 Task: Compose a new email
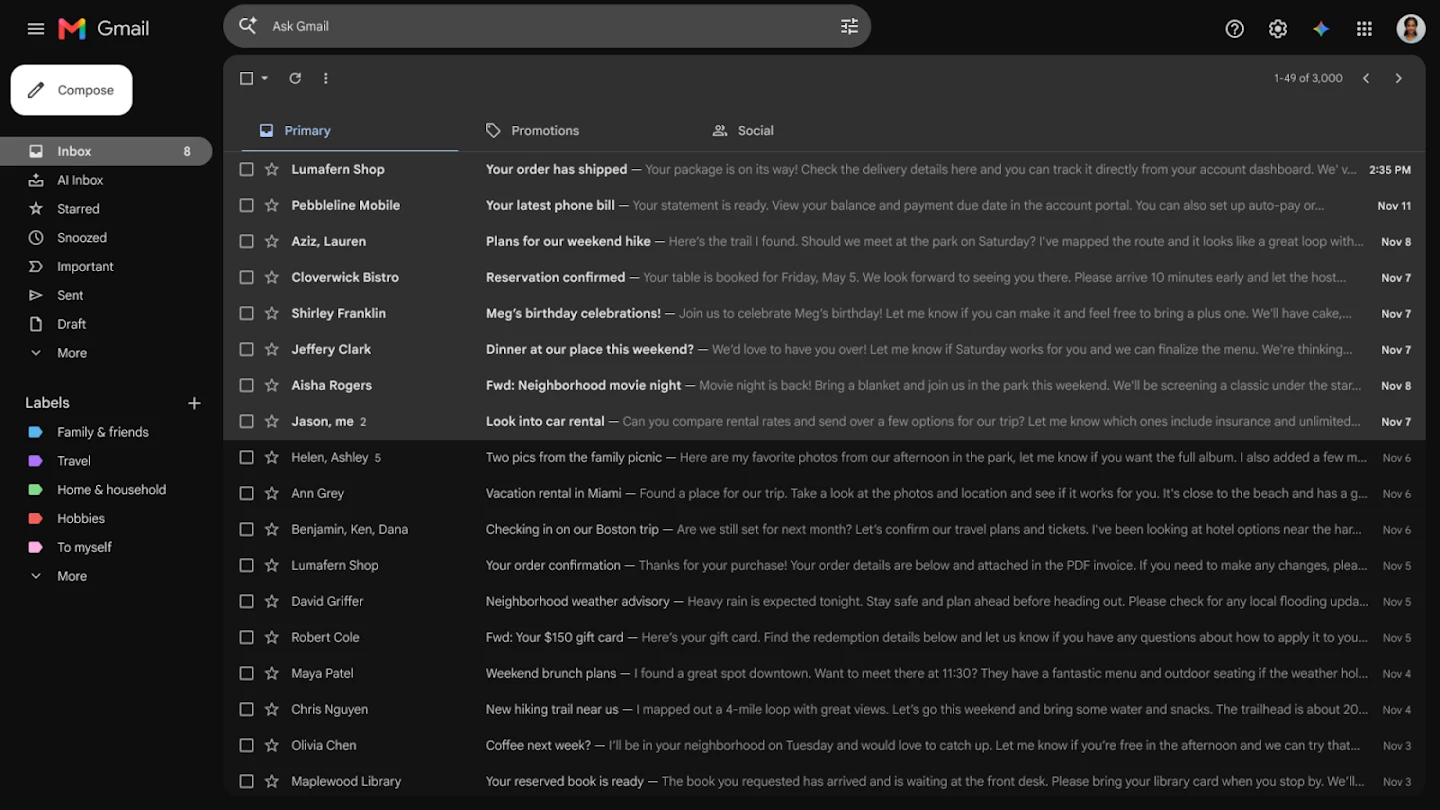point(71,90)
